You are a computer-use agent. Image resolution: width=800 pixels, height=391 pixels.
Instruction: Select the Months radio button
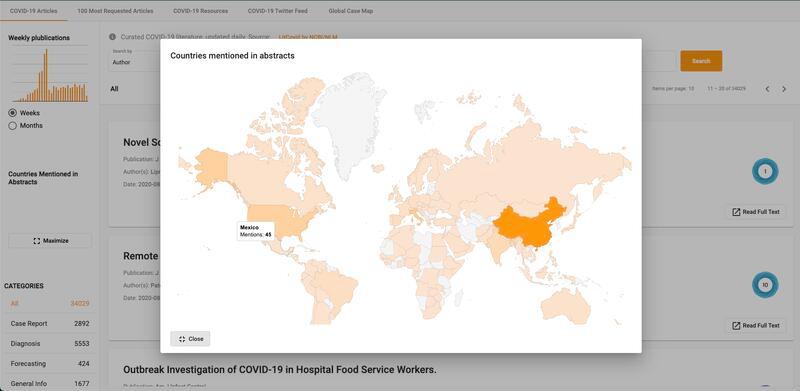[x=13, y=126]
